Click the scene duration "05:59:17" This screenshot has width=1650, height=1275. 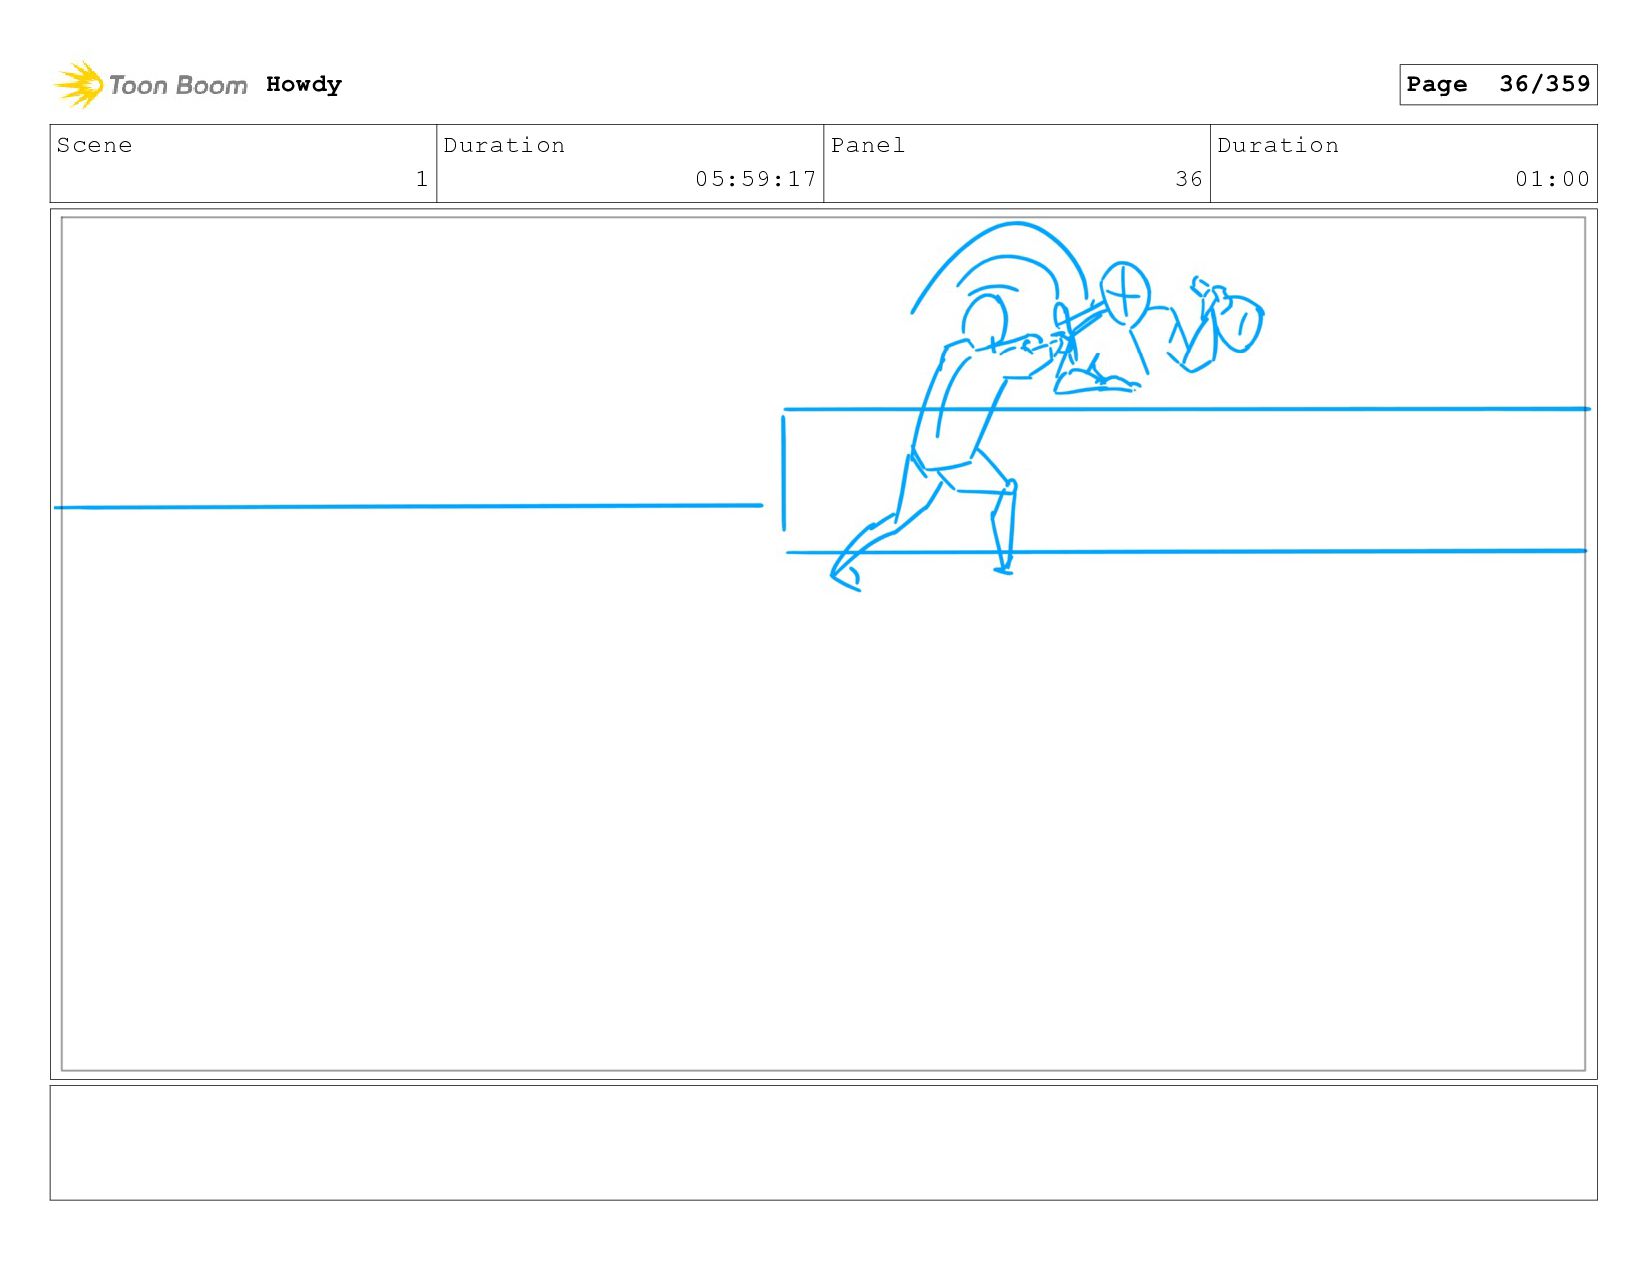(756, 179)
